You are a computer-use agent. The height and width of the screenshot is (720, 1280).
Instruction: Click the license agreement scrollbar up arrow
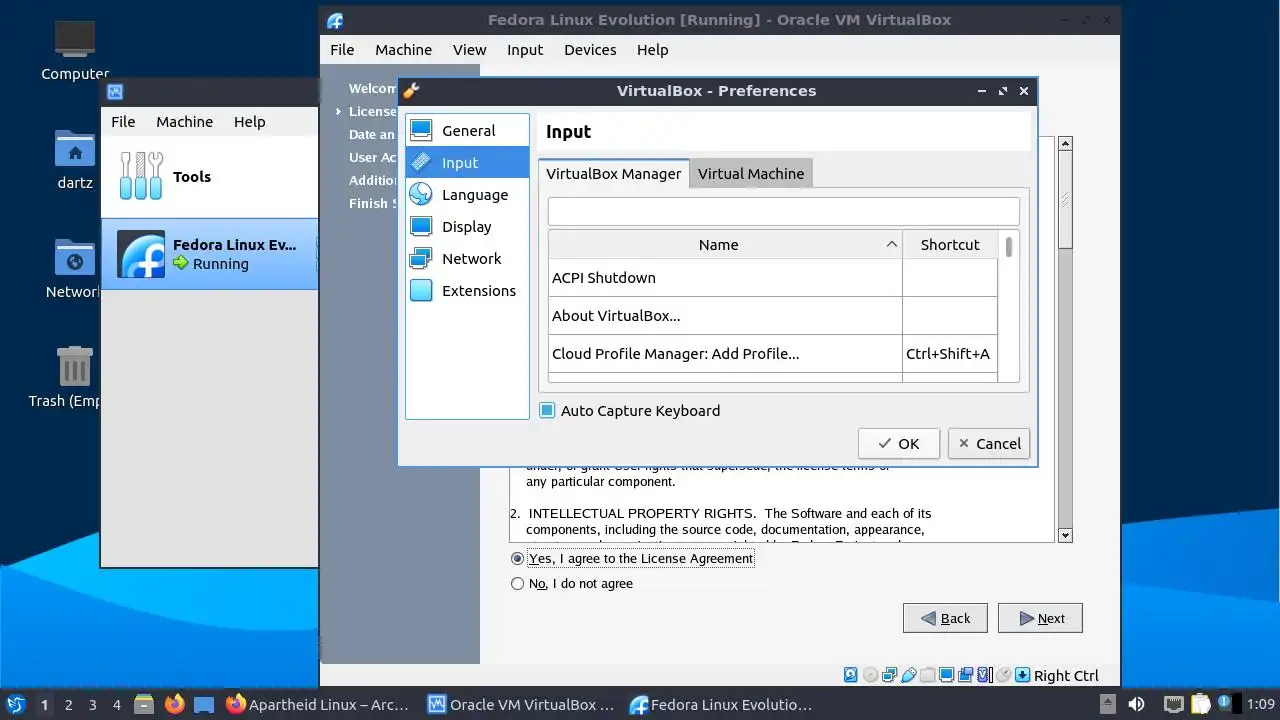(1065, 144)
